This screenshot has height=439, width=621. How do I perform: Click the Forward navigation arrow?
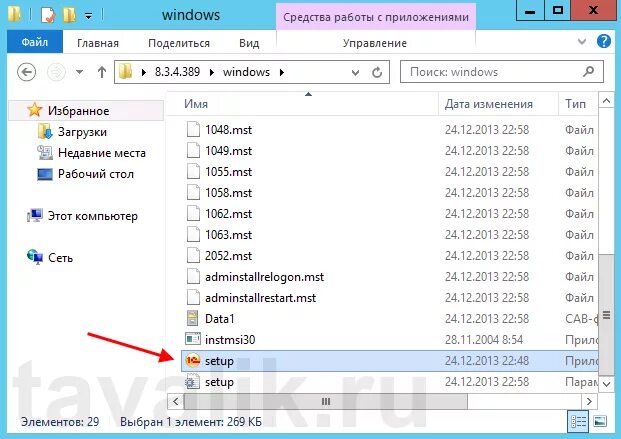pos(56,72)
